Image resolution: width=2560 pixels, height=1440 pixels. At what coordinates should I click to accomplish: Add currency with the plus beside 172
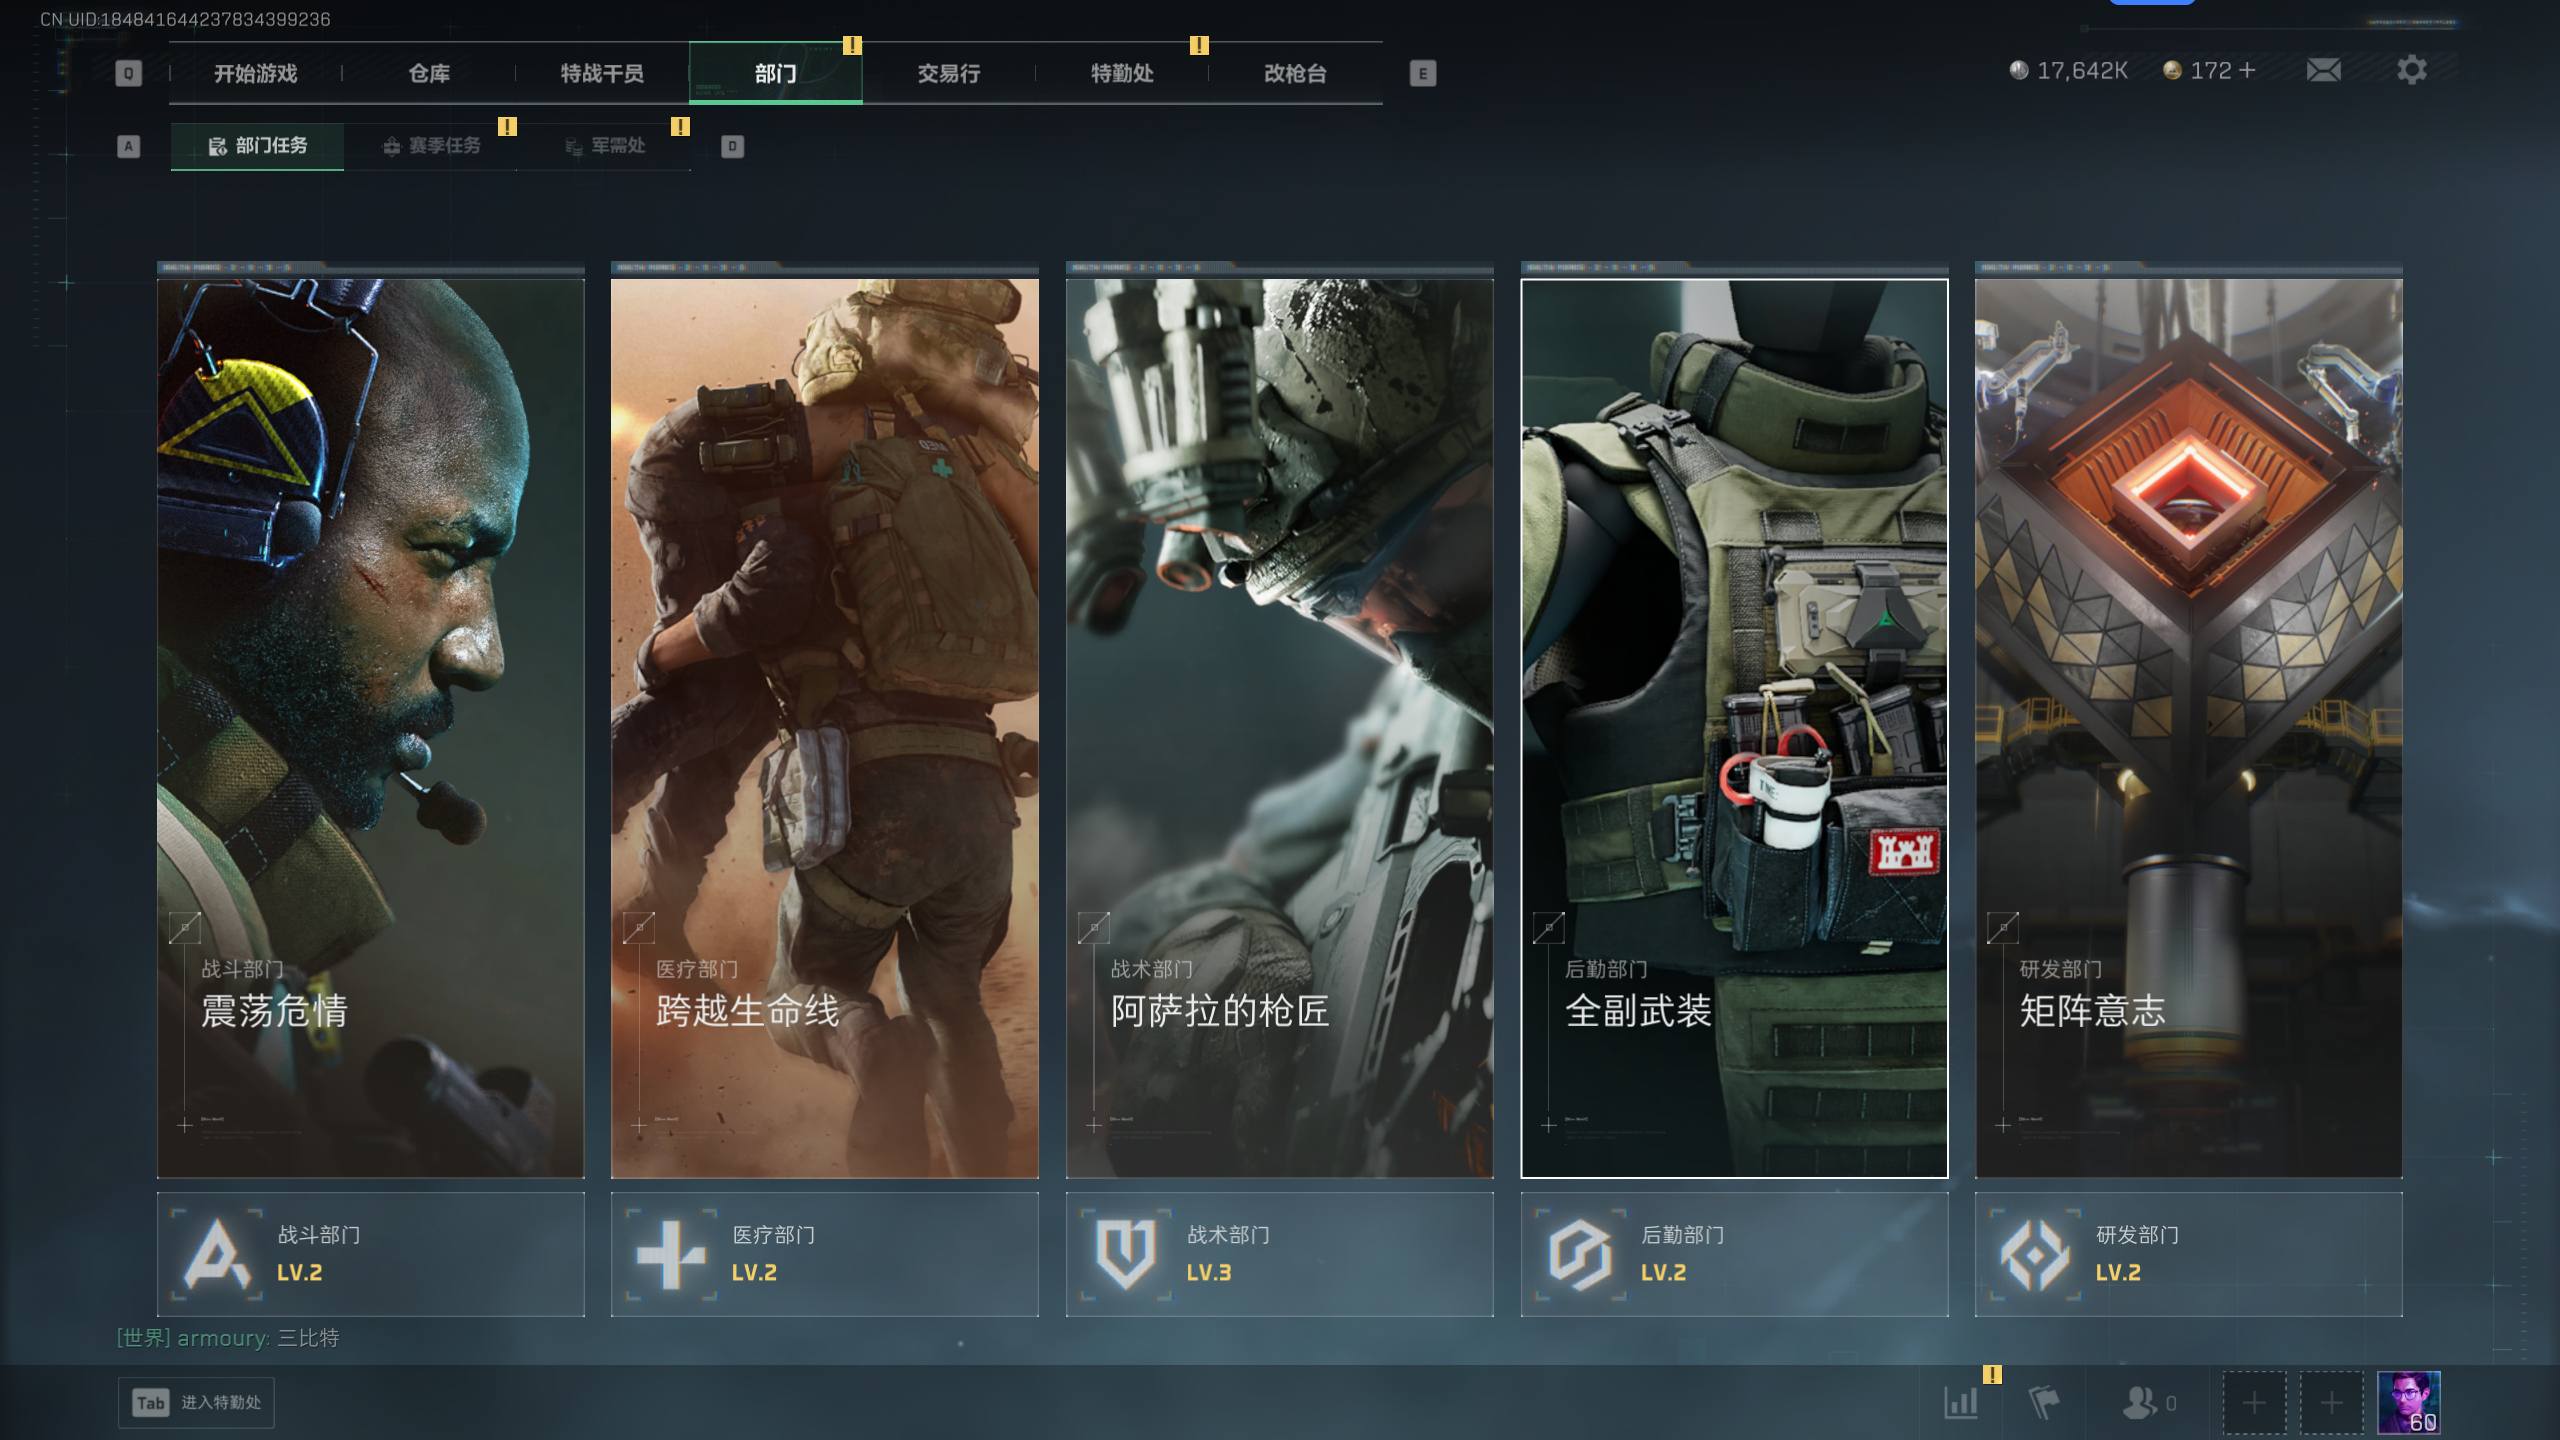coord(2247,70)
